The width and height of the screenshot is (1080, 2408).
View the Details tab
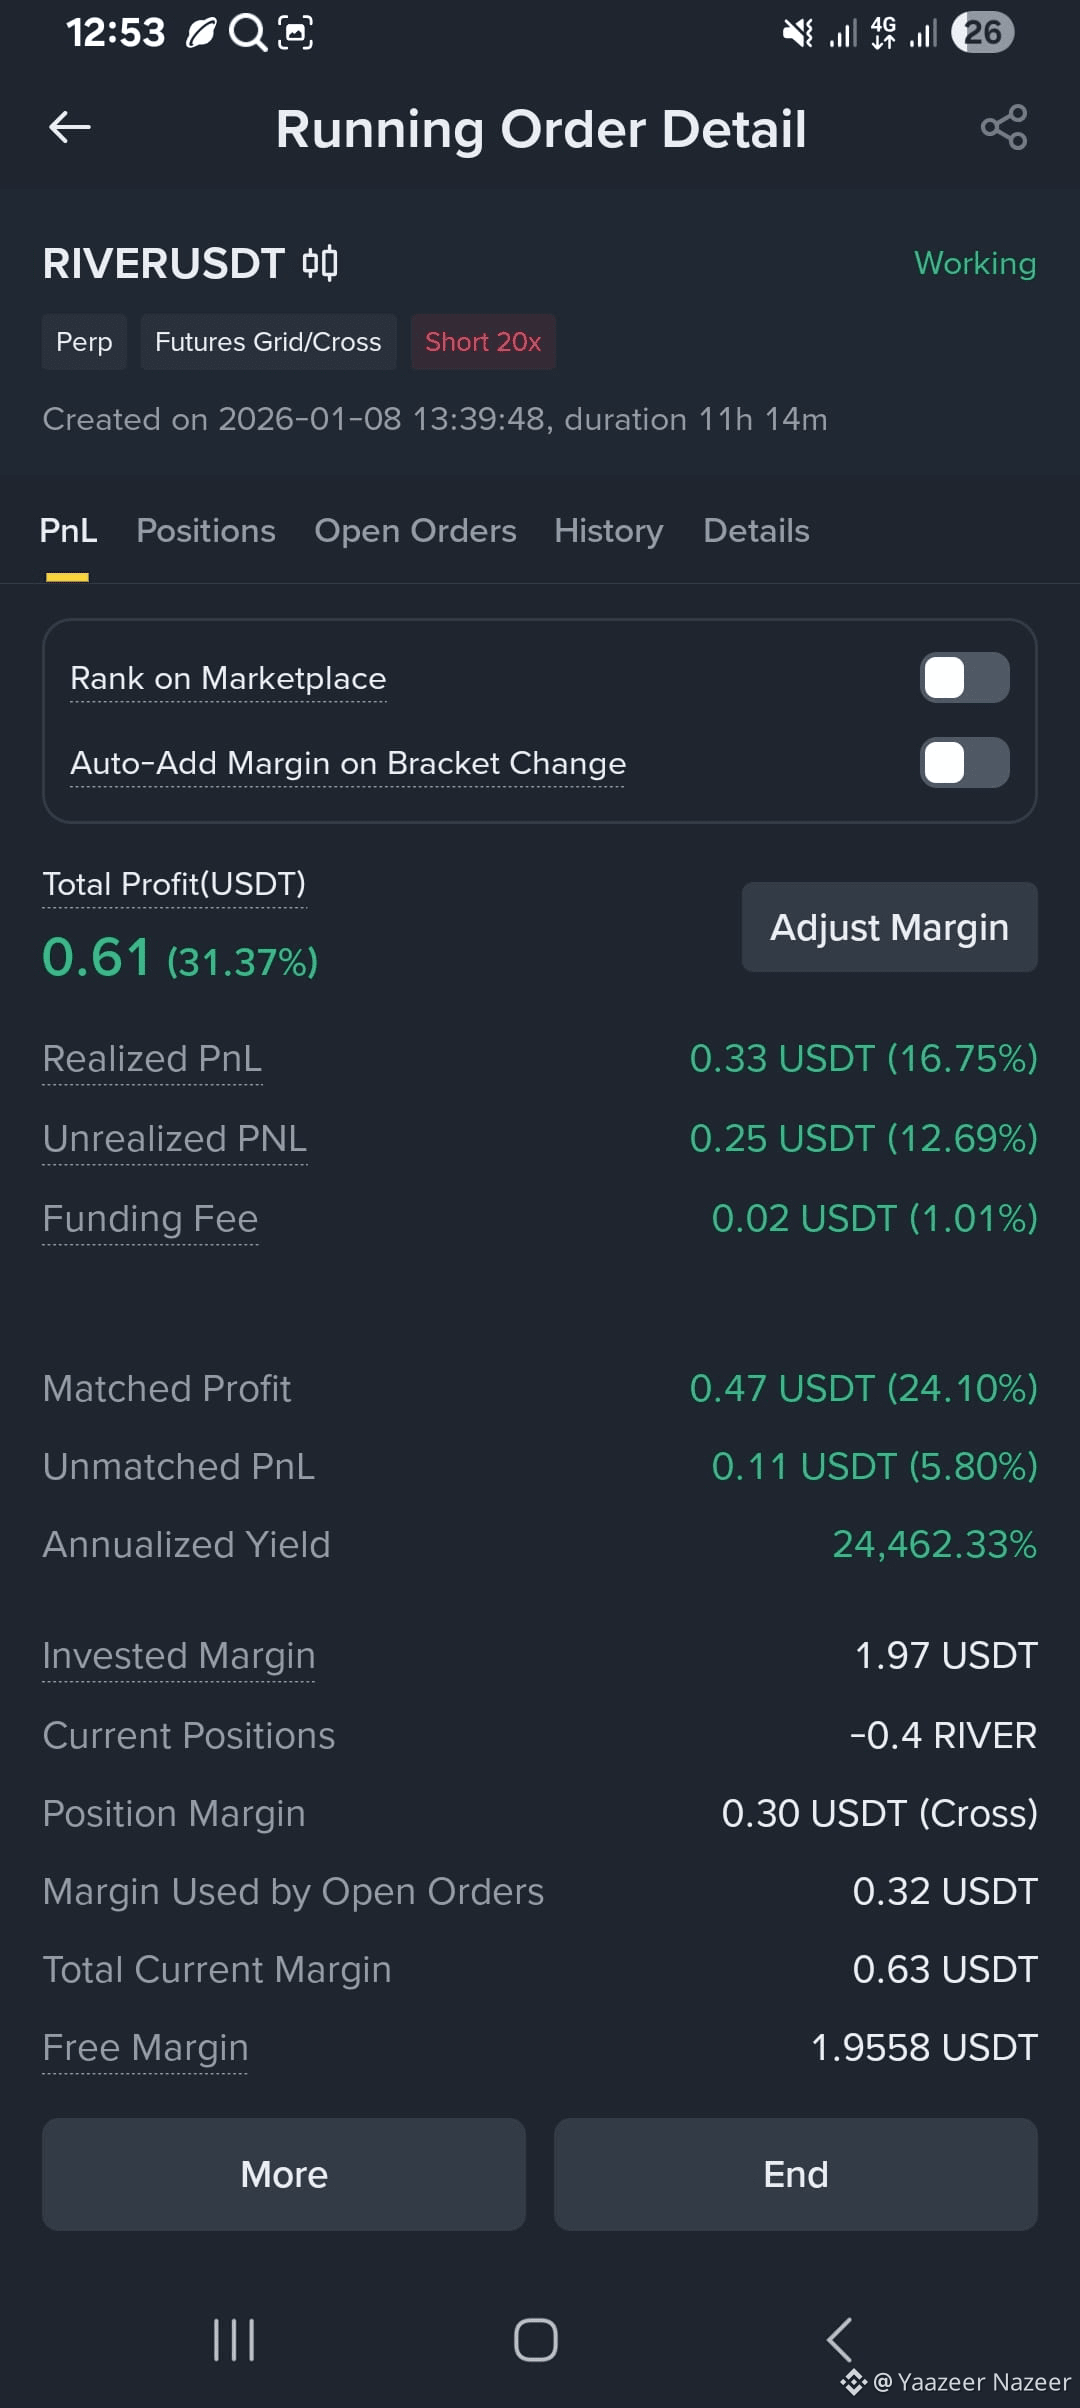756,531
